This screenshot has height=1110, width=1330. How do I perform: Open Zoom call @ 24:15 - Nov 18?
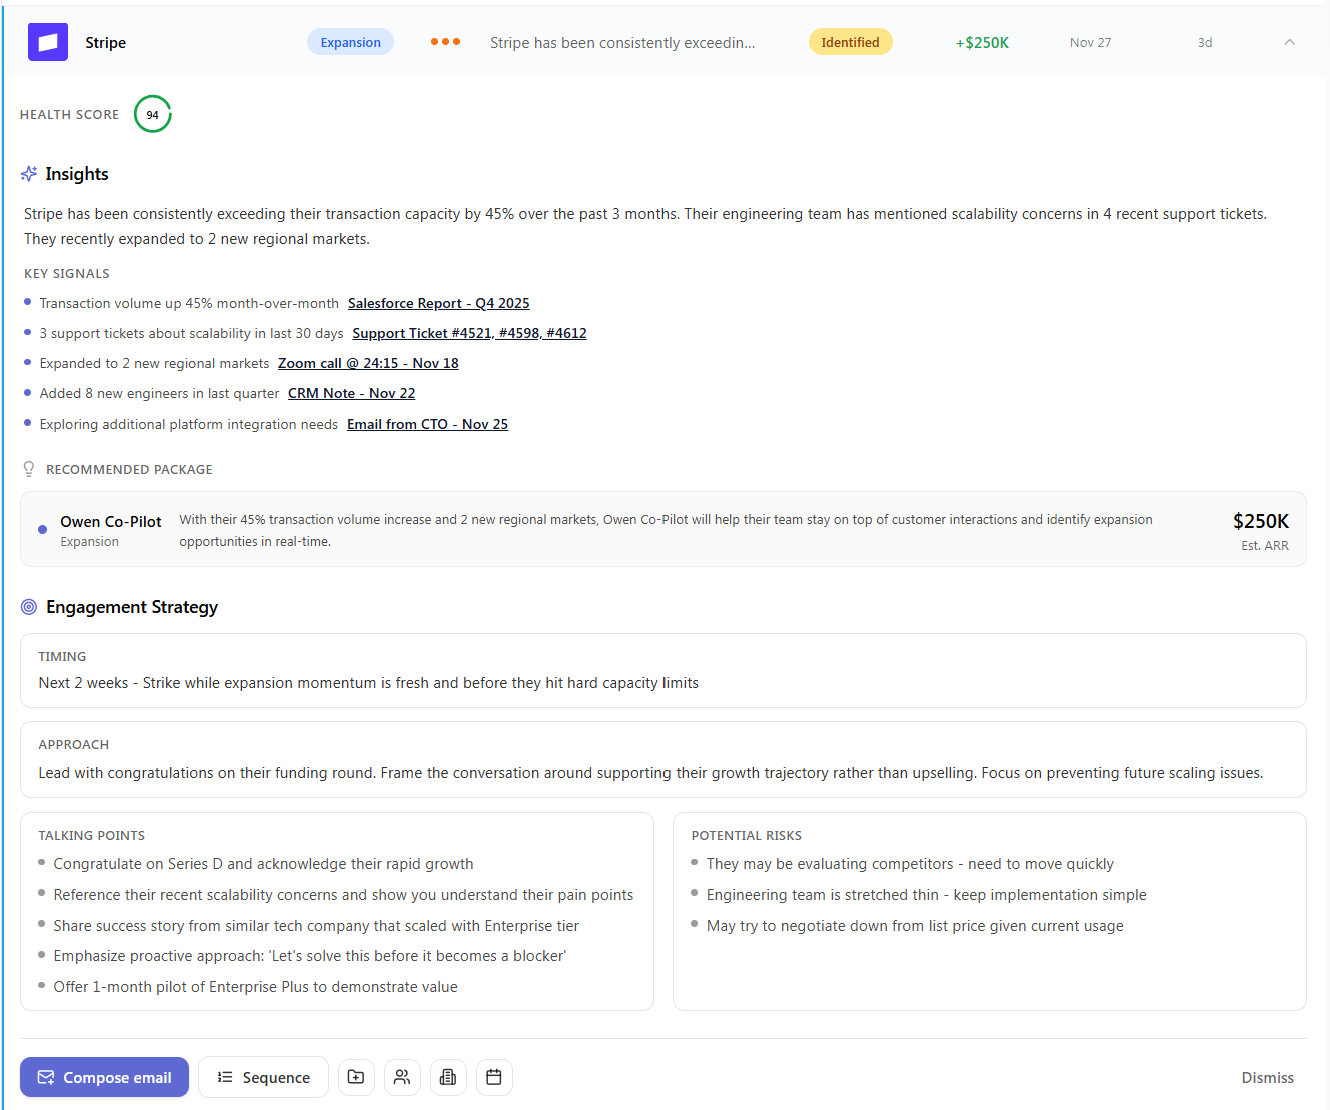[368, 363]
